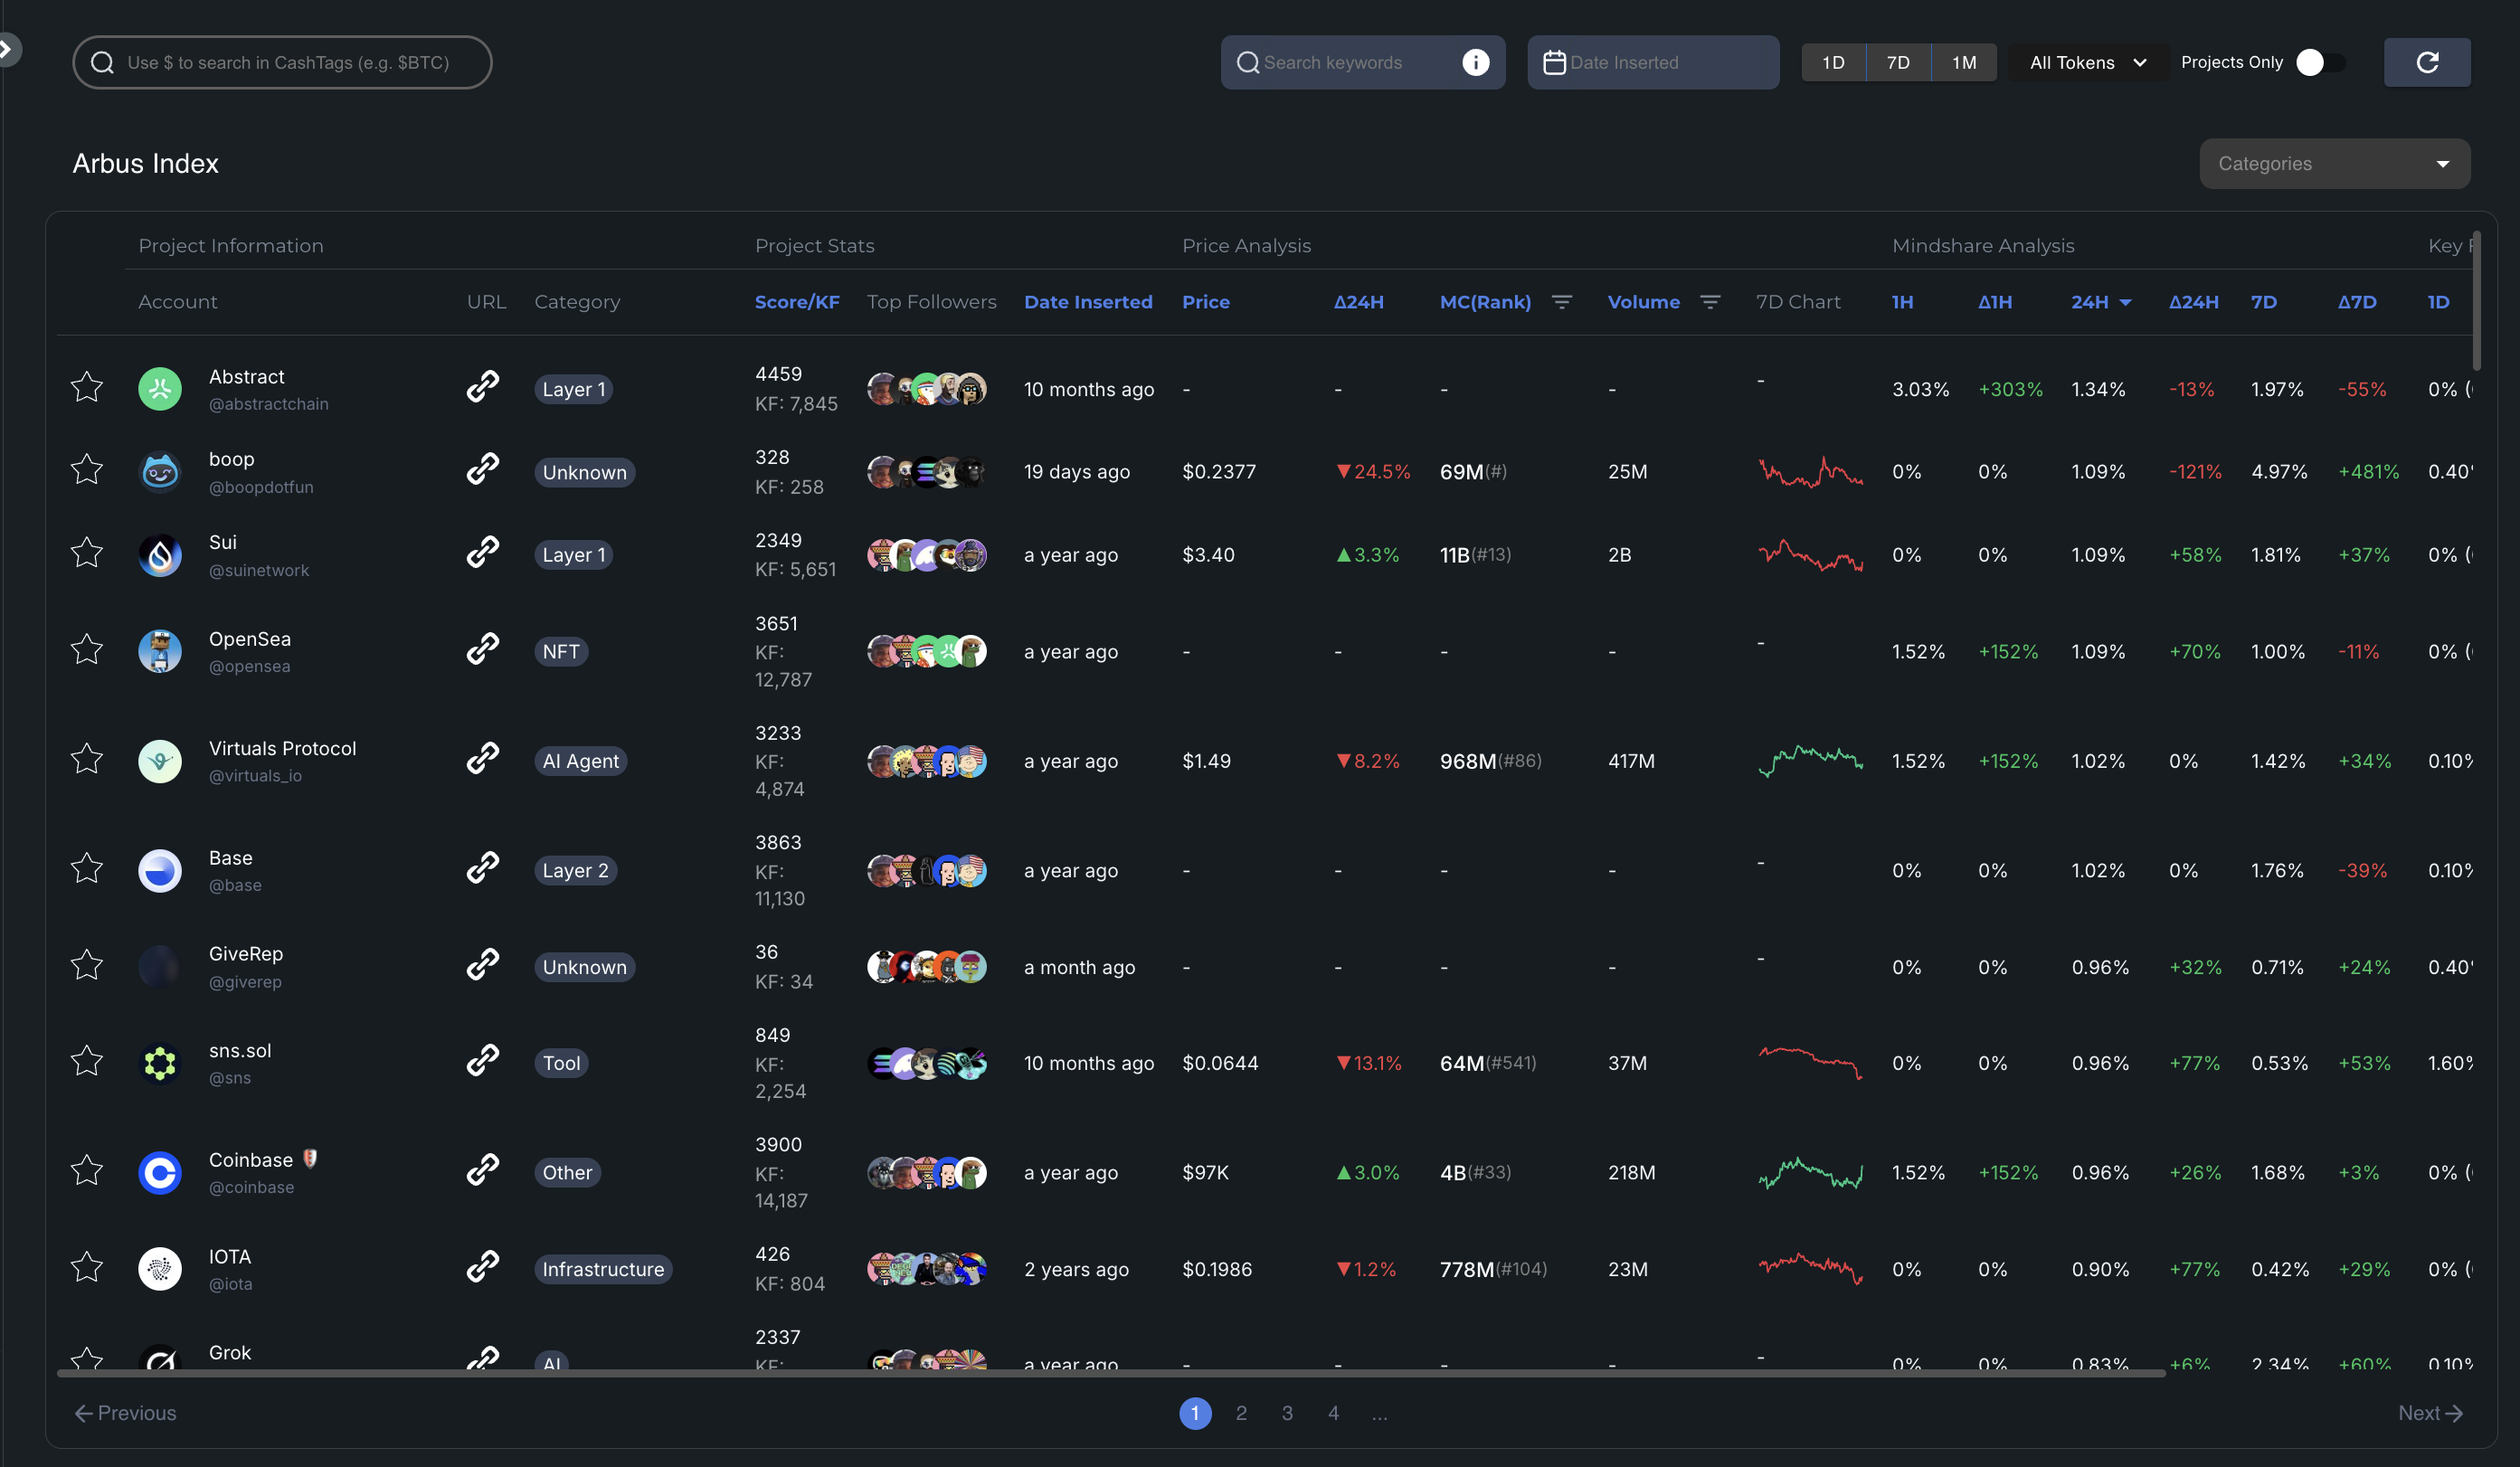The width and height of the screenshot is (2520, 1467).
Task: Sort by the Date Inserted column header
Action: (x=1088, y=302)
